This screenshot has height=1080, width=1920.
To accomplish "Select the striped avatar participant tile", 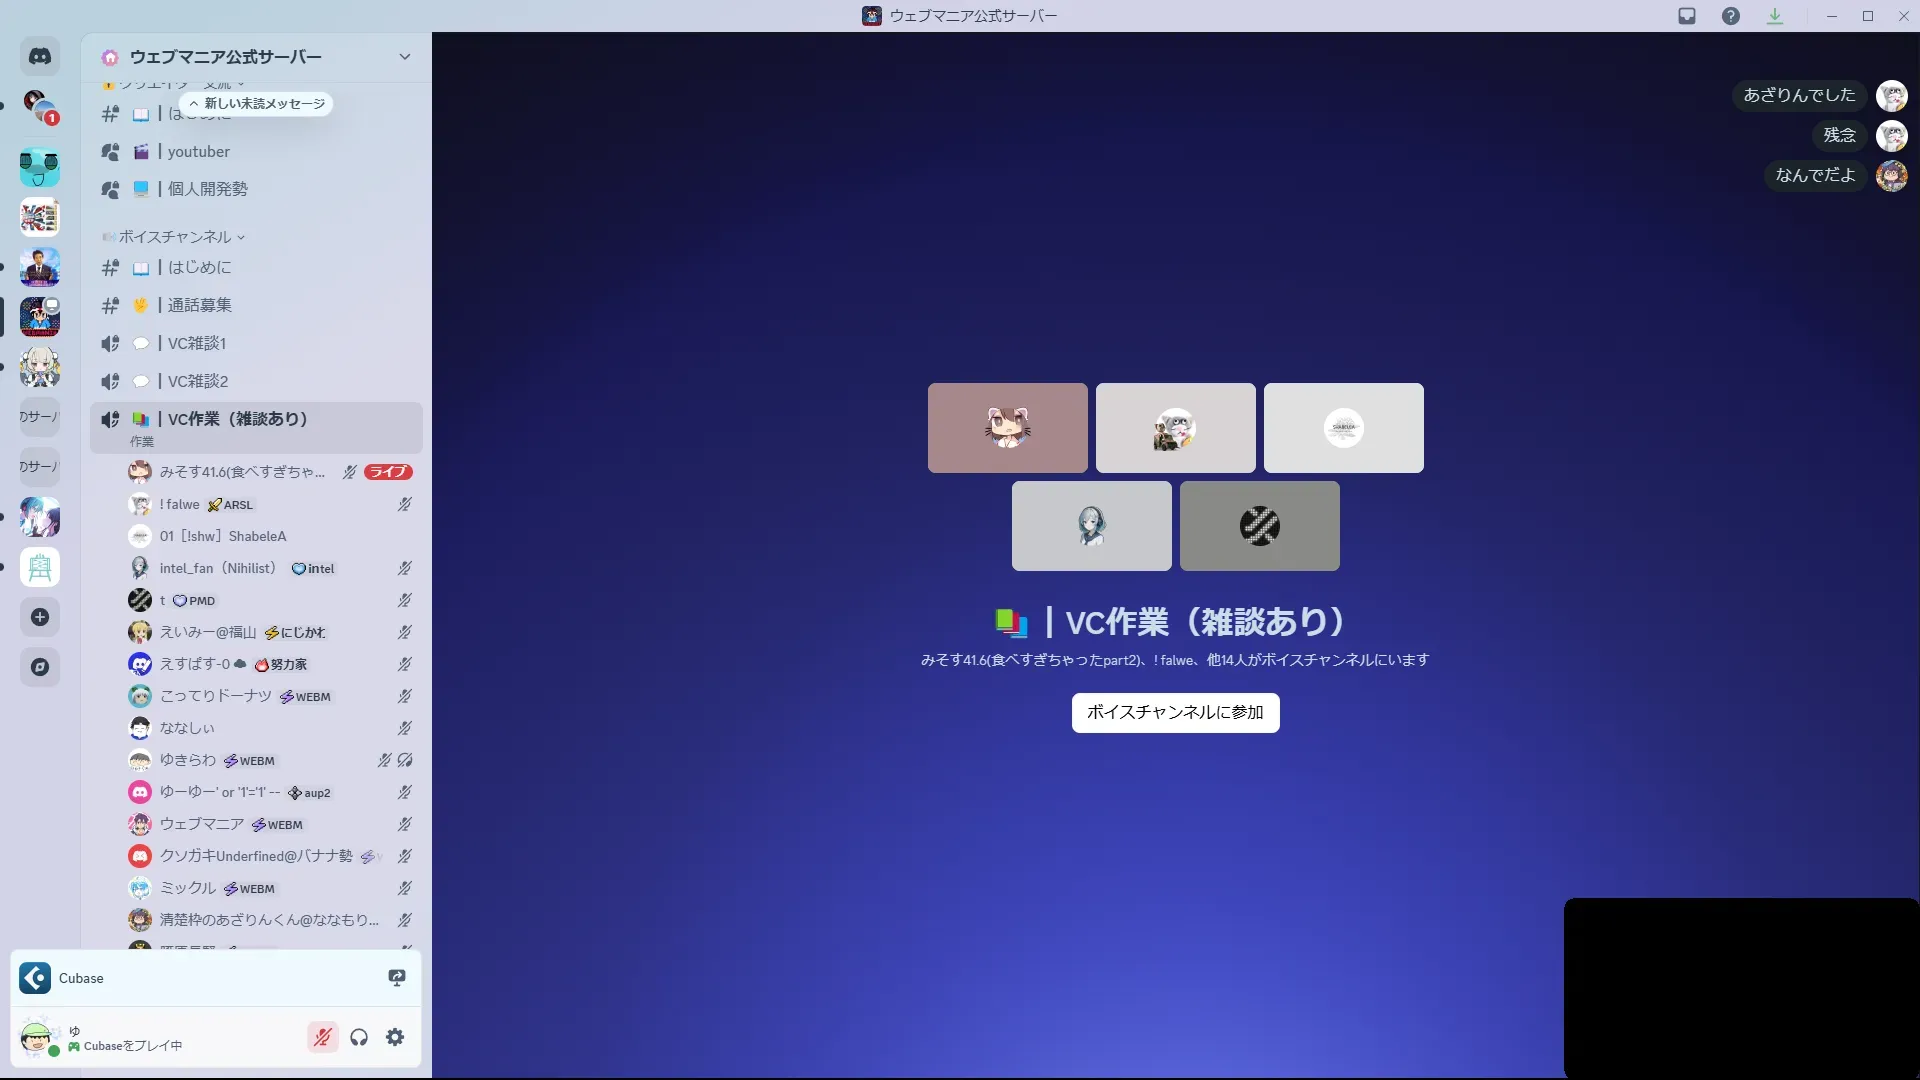I will (1259, 526).
